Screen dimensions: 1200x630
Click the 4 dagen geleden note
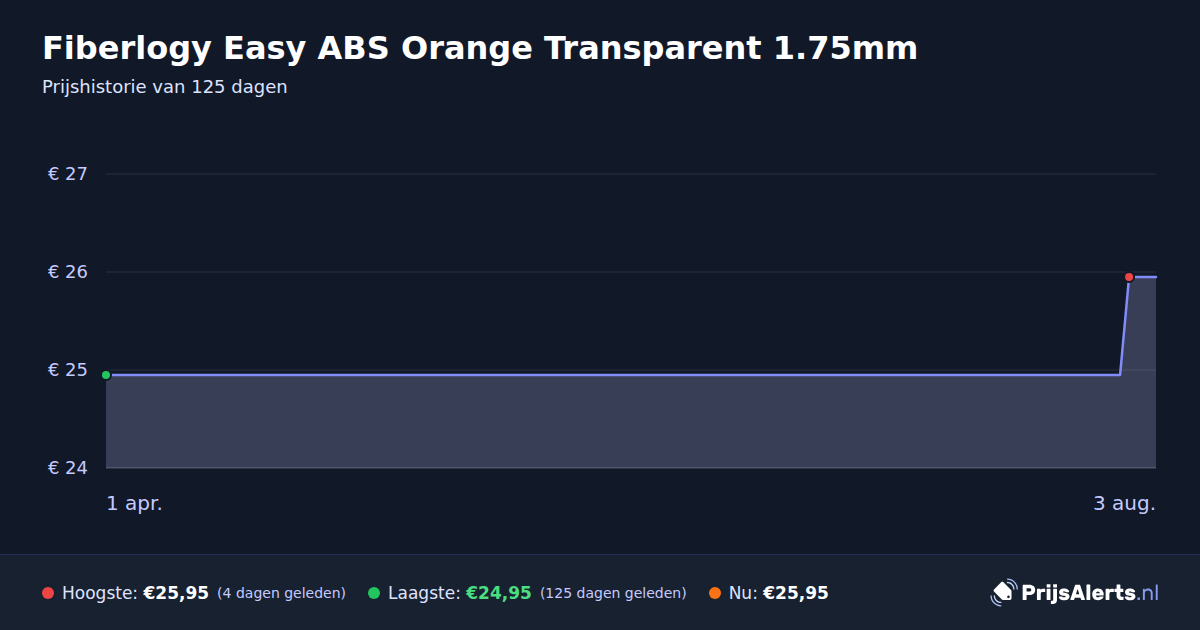point(281,593)
